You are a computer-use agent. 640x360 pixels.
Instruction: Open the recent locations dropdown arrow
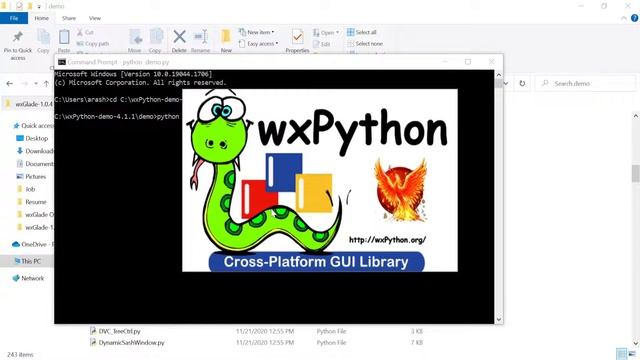point(36,83)
